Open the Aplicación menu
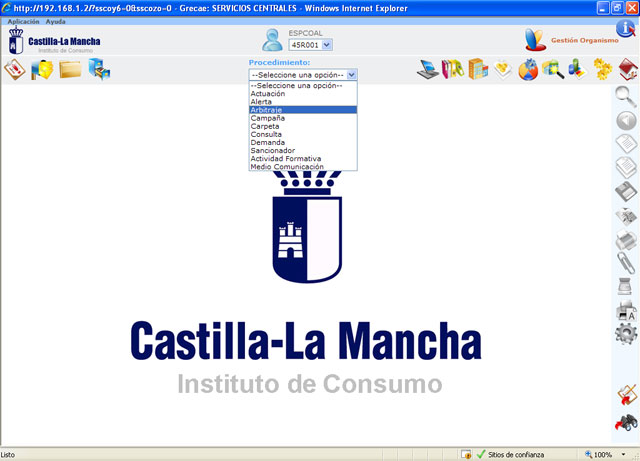This screenshot has height=461, width=640. point(23,22)
